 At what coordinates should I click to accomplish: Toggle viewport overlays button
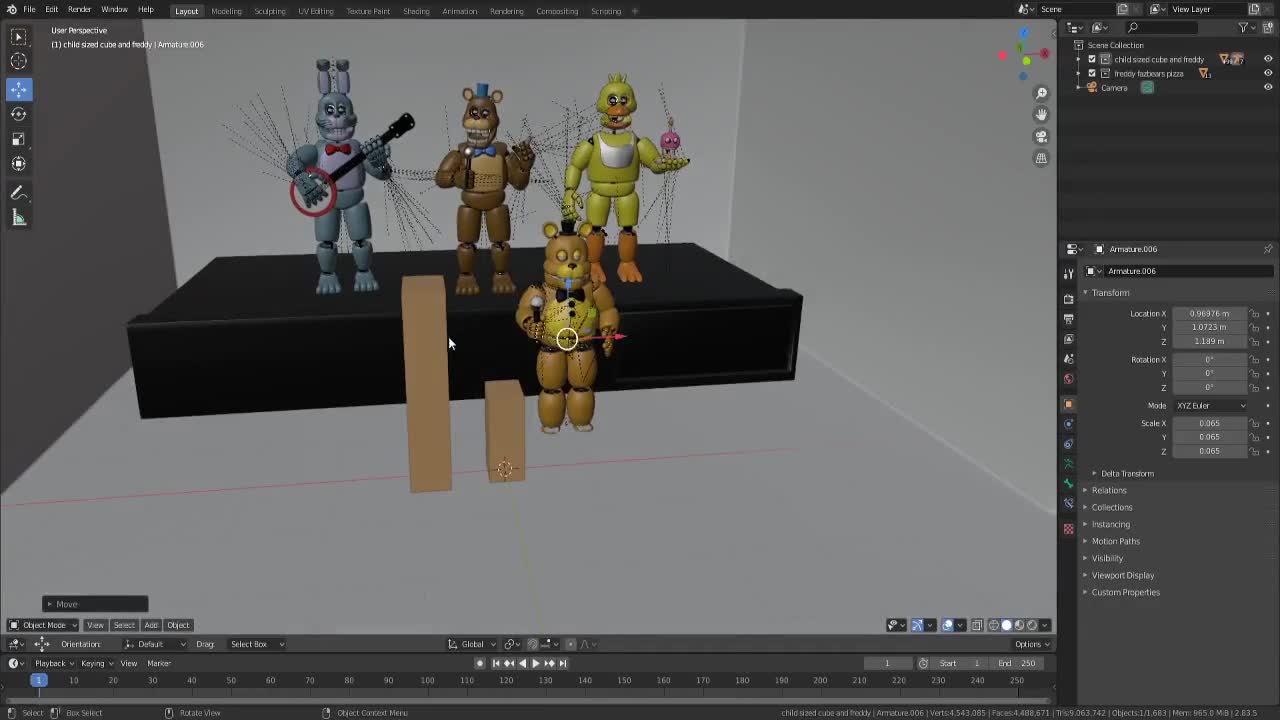tap(947, 625)
